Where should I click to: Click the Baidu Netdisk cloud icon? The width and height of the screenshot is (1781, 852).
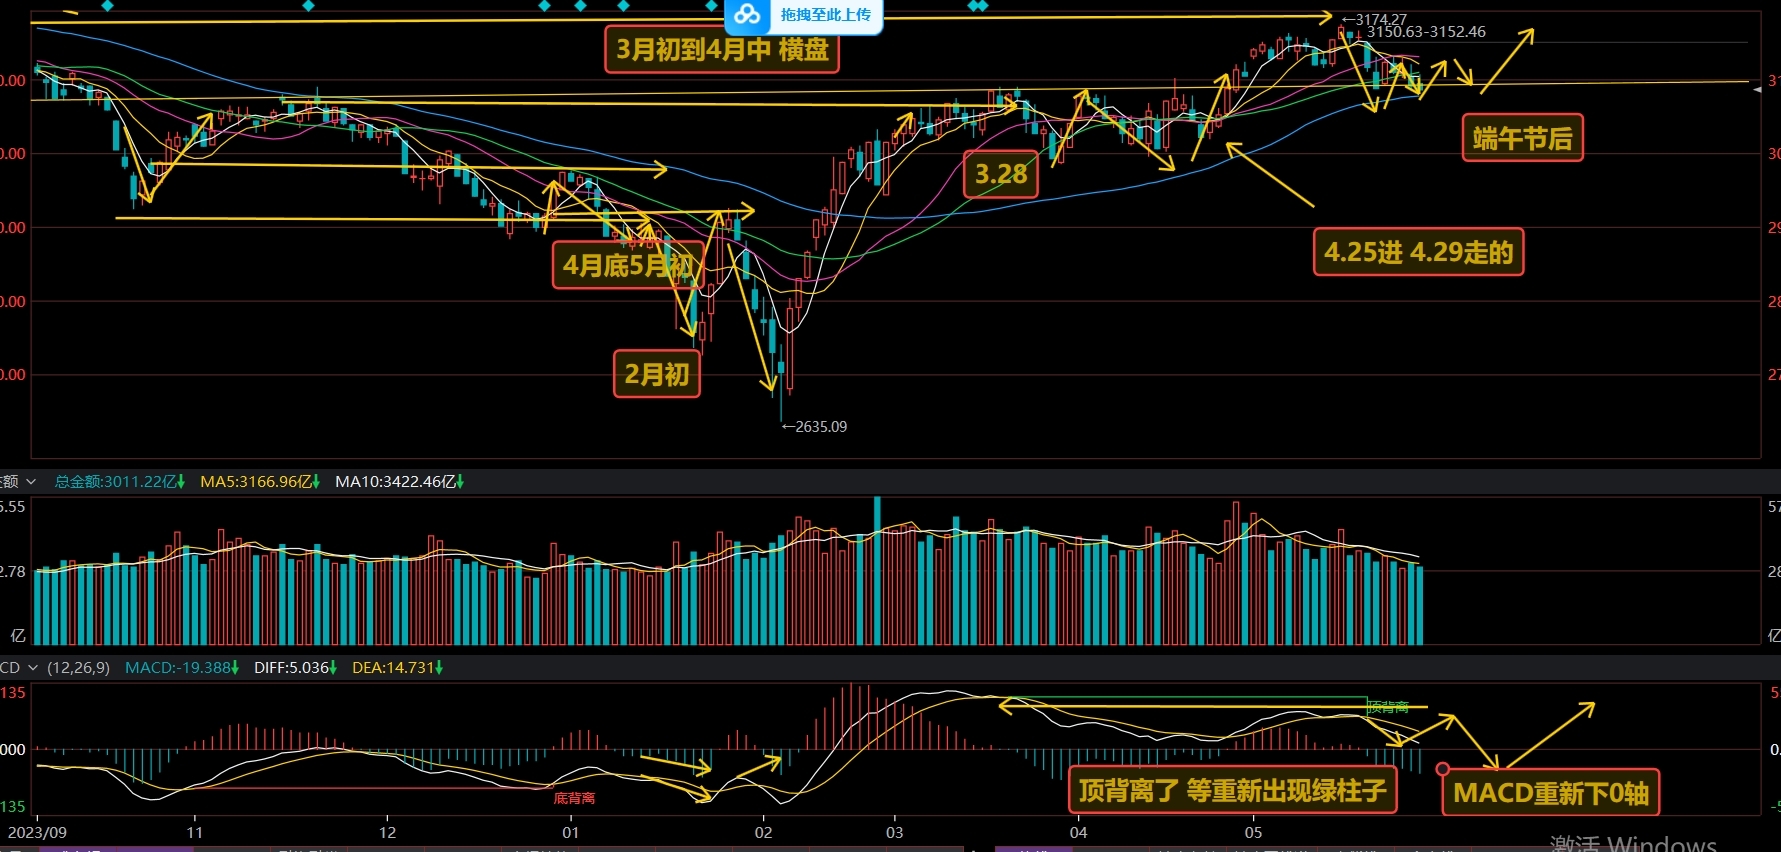pos(747,15)
